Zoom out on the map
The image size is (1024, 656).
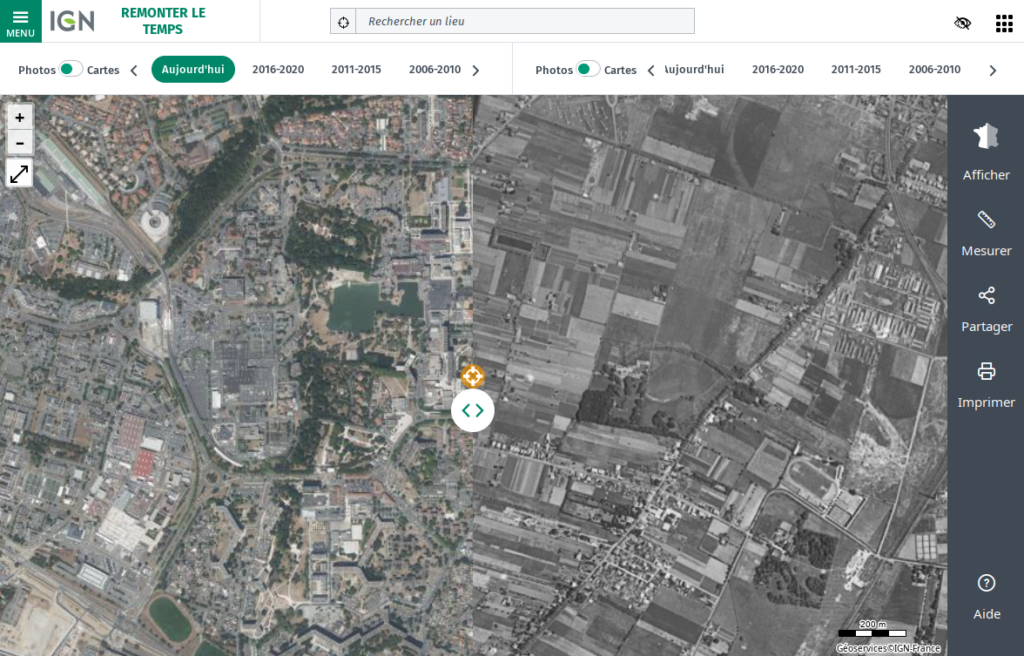click(19, 142)
